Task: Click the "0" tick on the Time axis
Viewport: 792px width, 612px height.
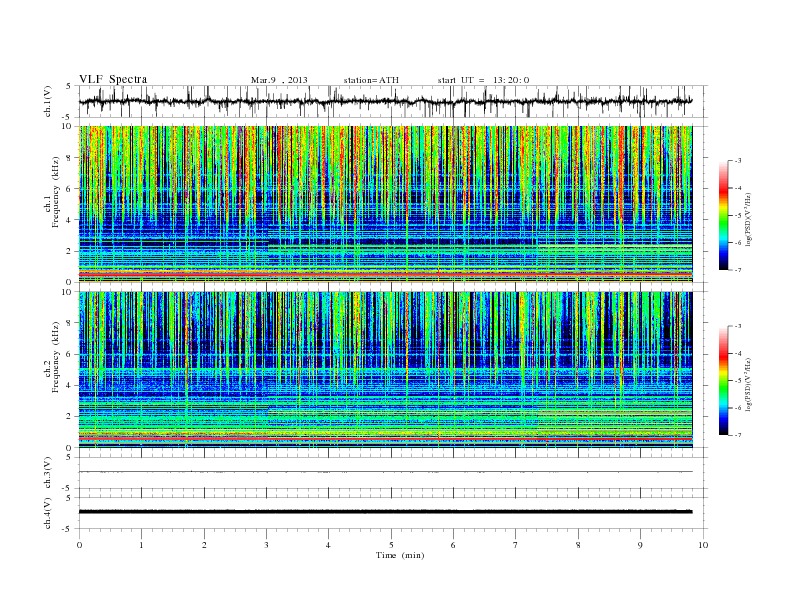Action: [x=79, y=545]
